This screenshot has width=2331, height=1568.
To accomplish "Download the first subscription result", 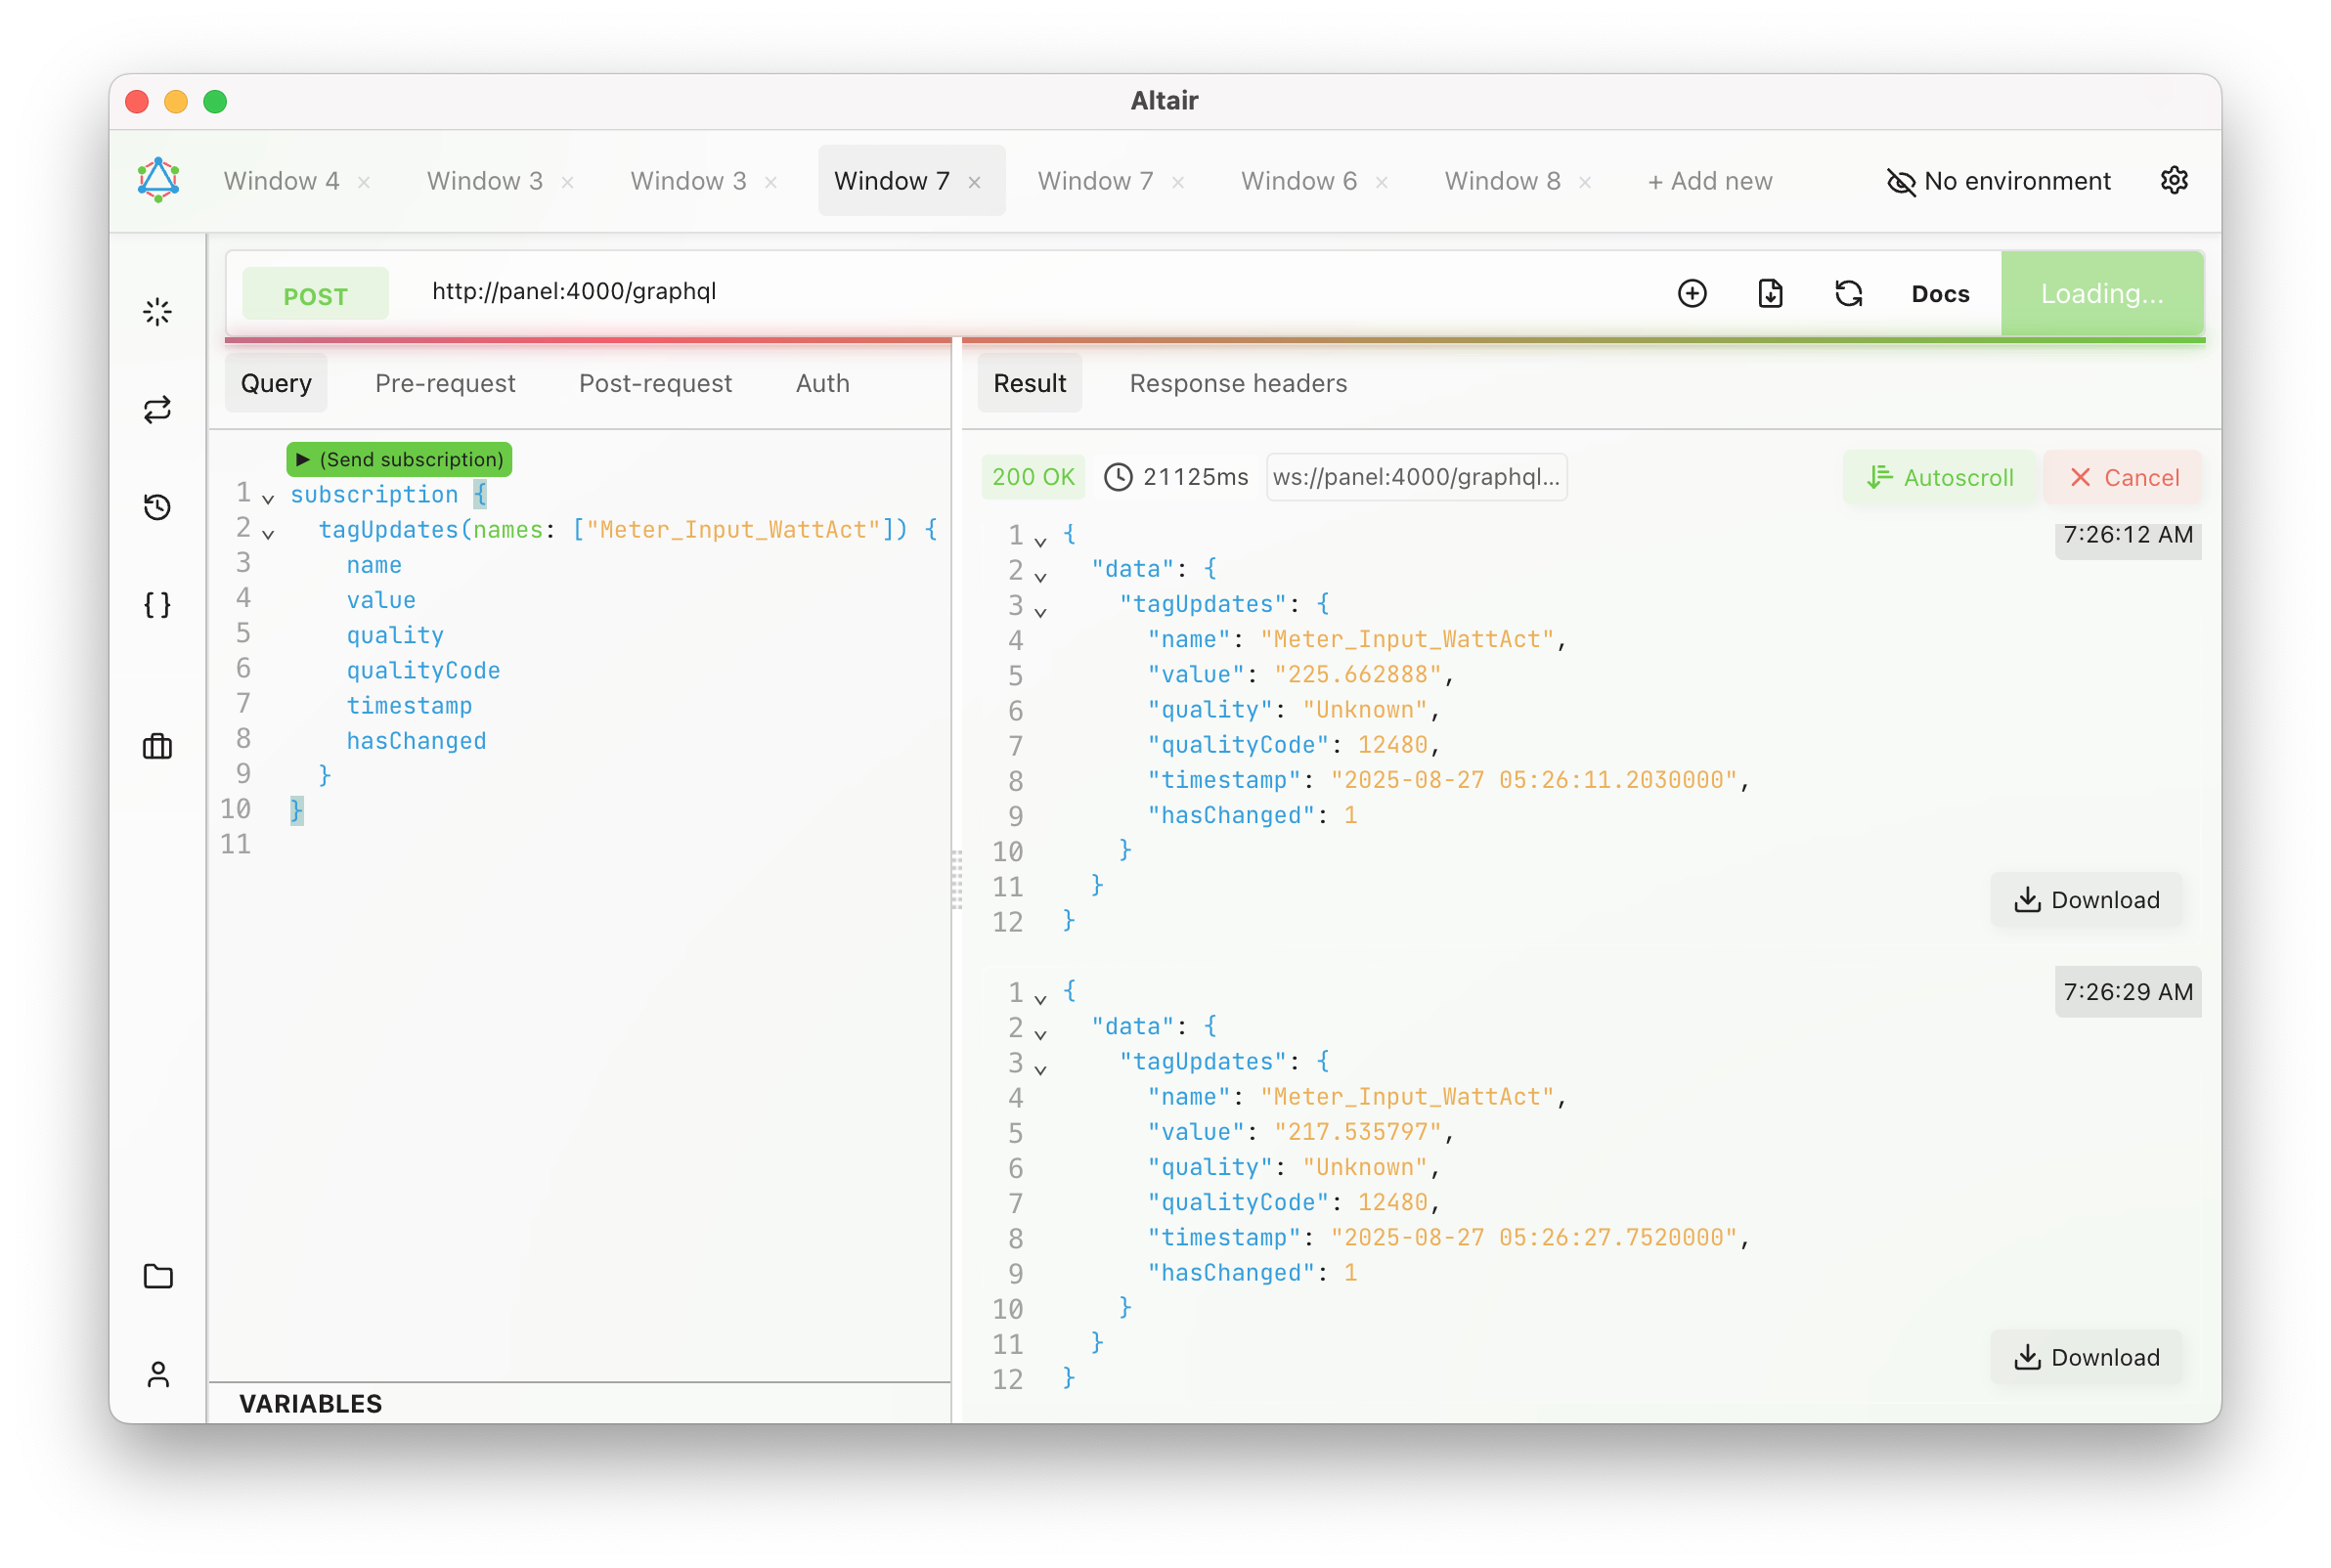I will click(x=2087, y=899).
